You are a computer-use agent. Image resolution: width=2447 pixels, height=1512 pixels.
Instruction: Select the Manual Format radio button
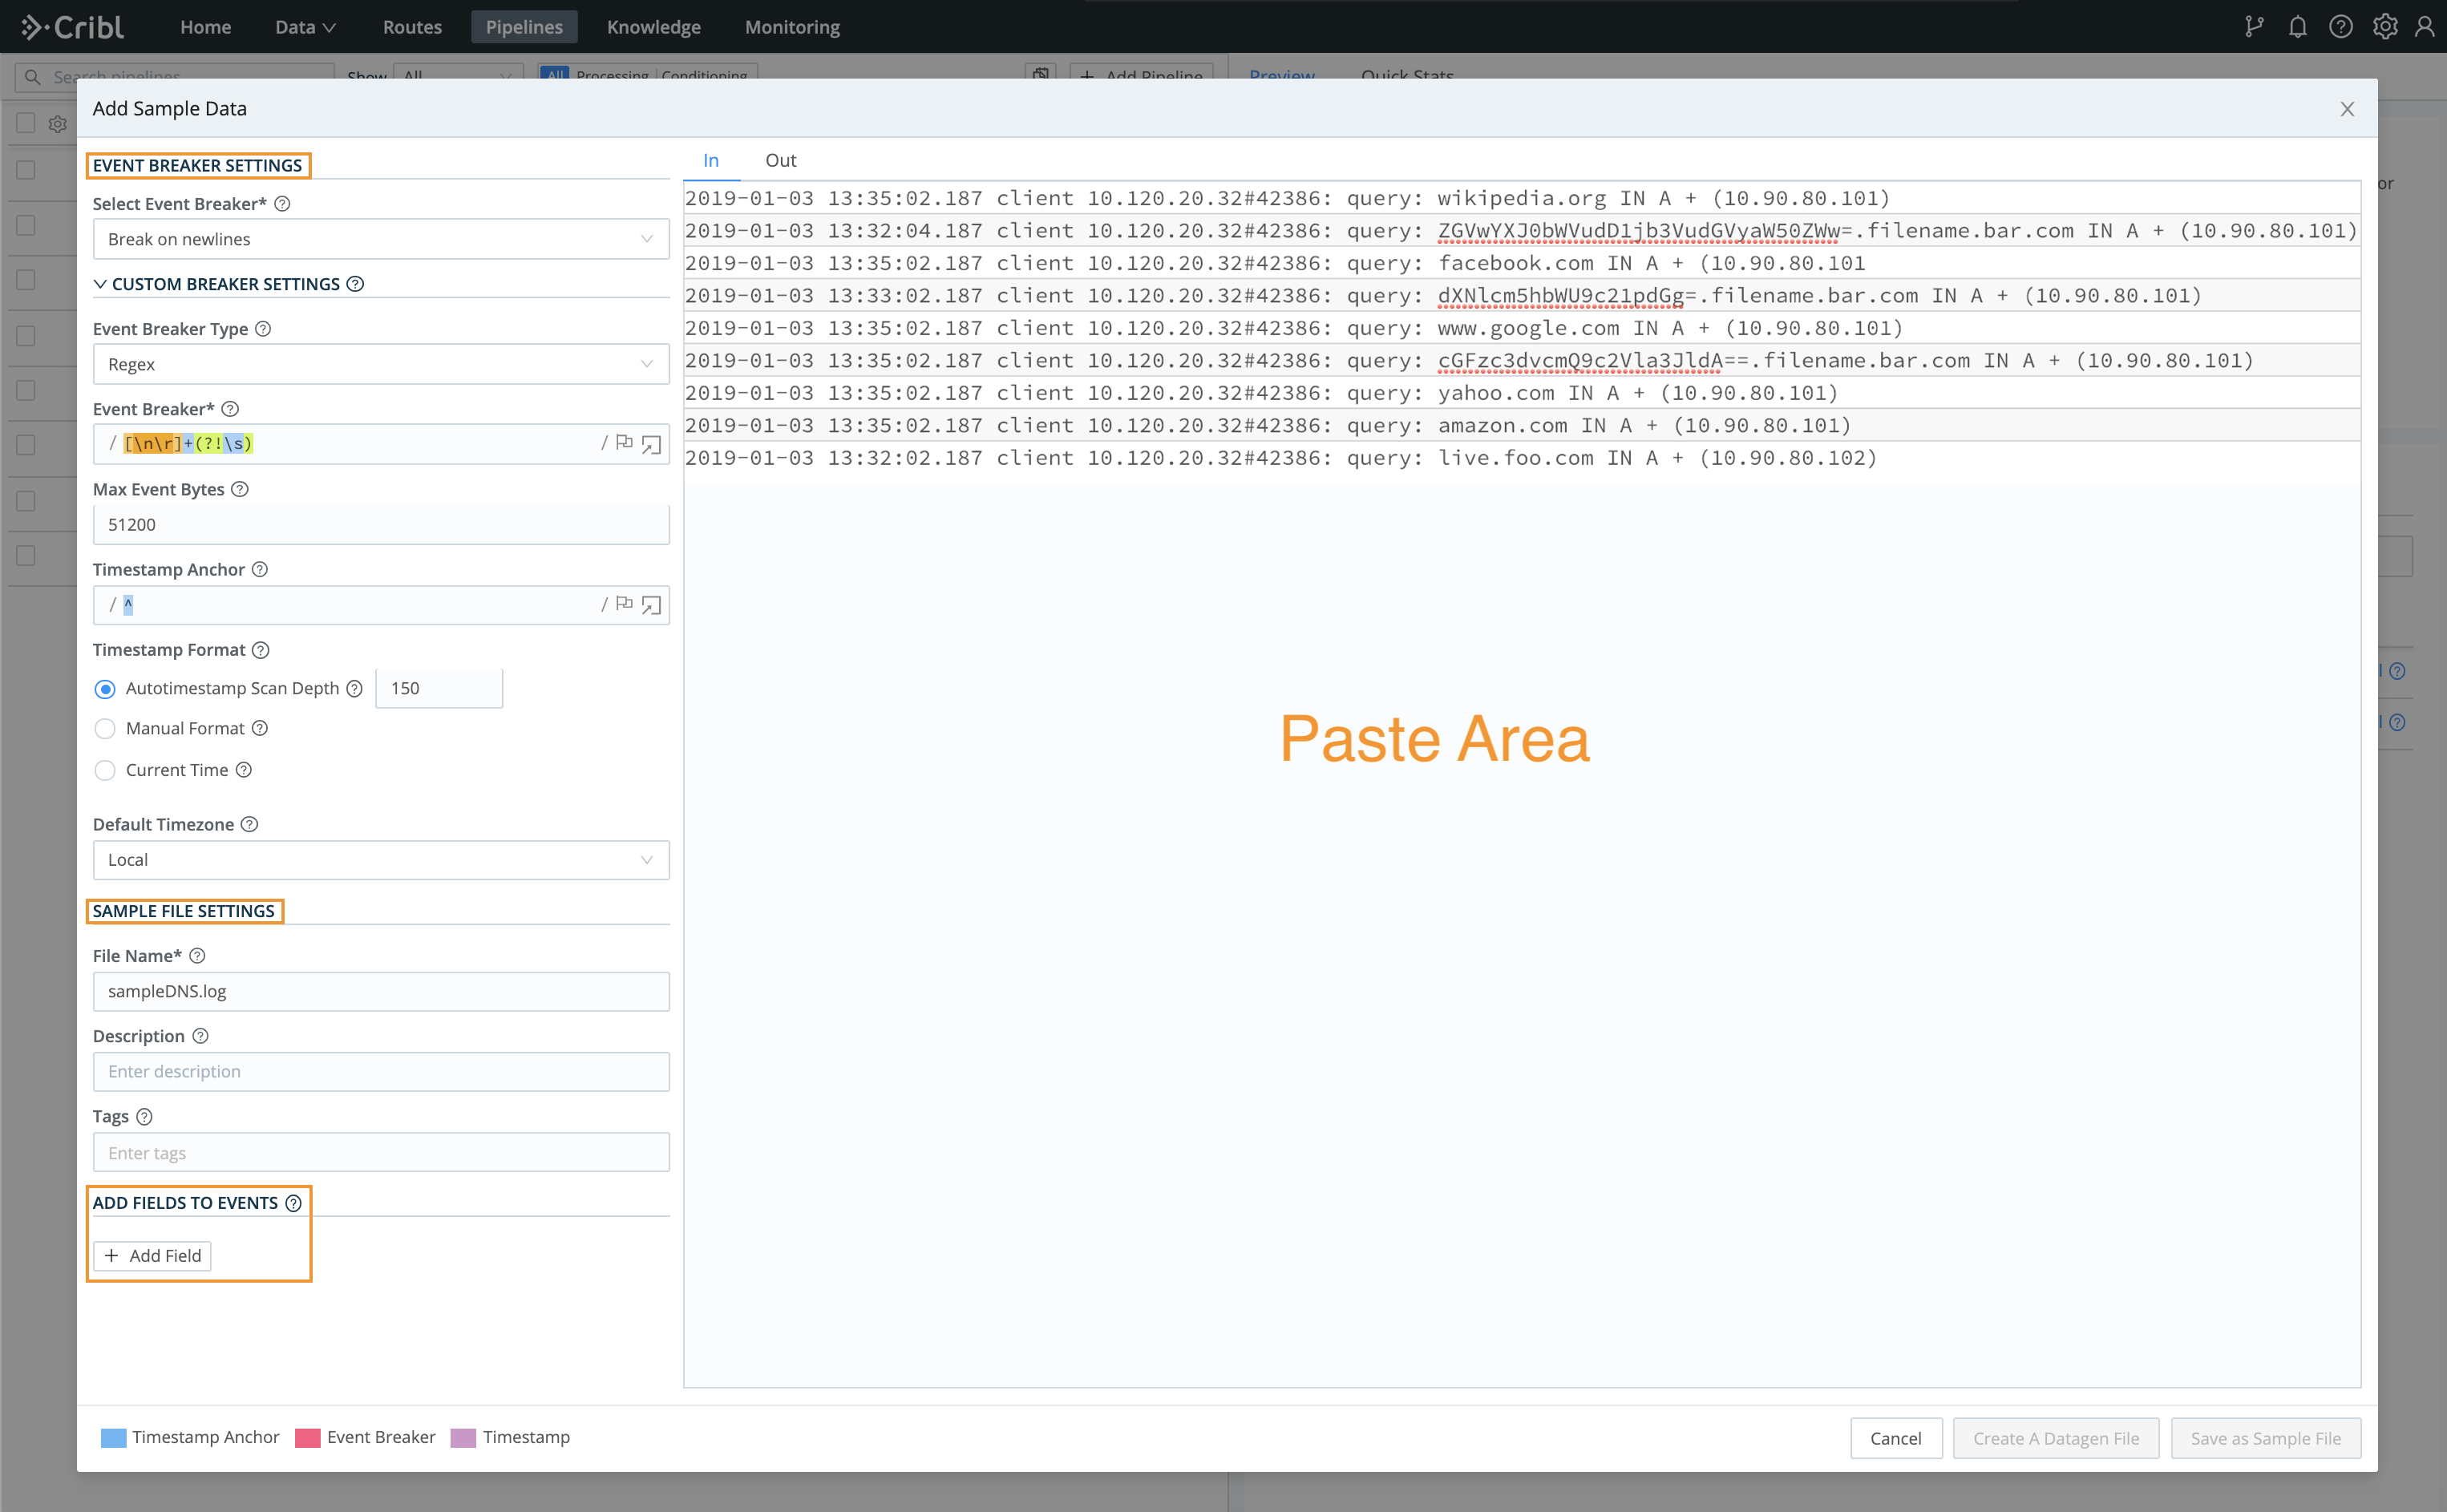(105, 729)
